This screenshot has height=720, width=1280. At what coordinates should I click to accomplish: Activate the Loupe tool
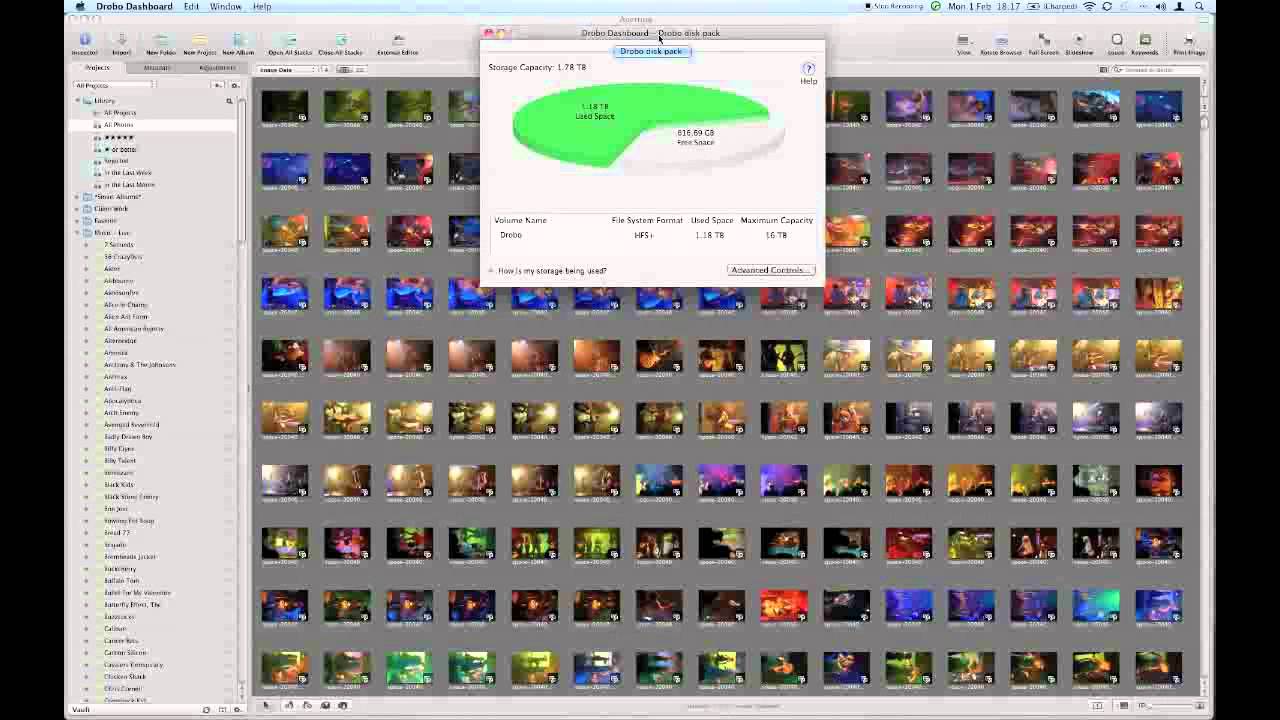1116,41
